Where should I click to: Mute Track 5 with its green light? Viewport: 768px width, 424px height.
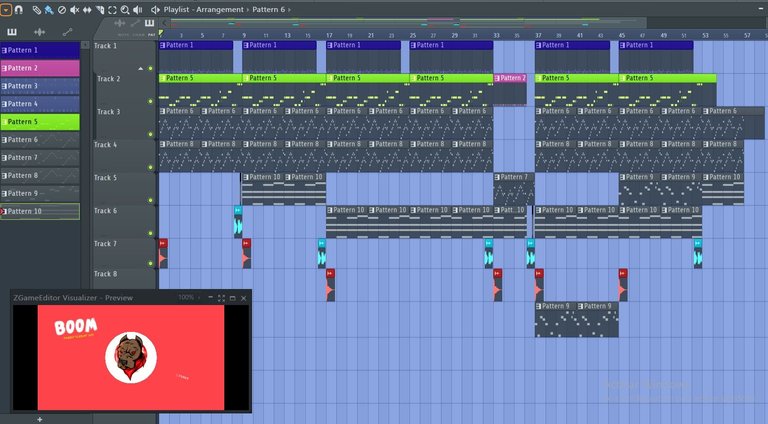click(x=150, y=200)
